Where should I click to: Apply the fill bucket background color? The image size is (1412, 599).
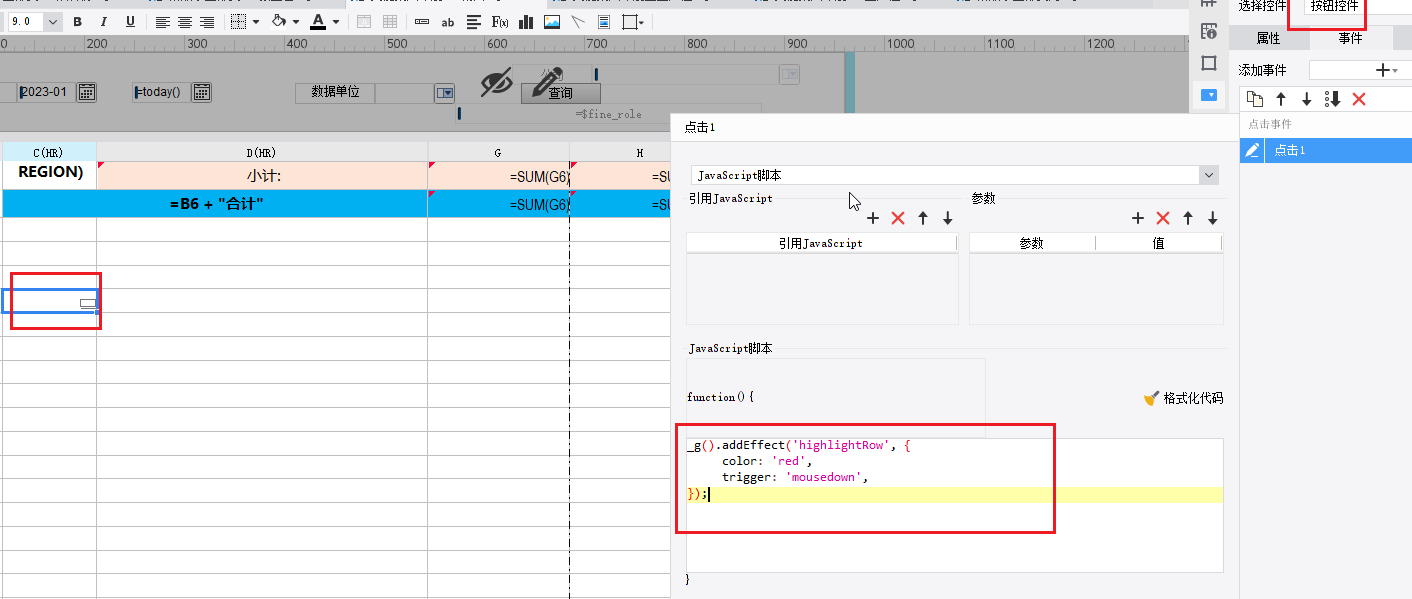click(x=279, y=21)
